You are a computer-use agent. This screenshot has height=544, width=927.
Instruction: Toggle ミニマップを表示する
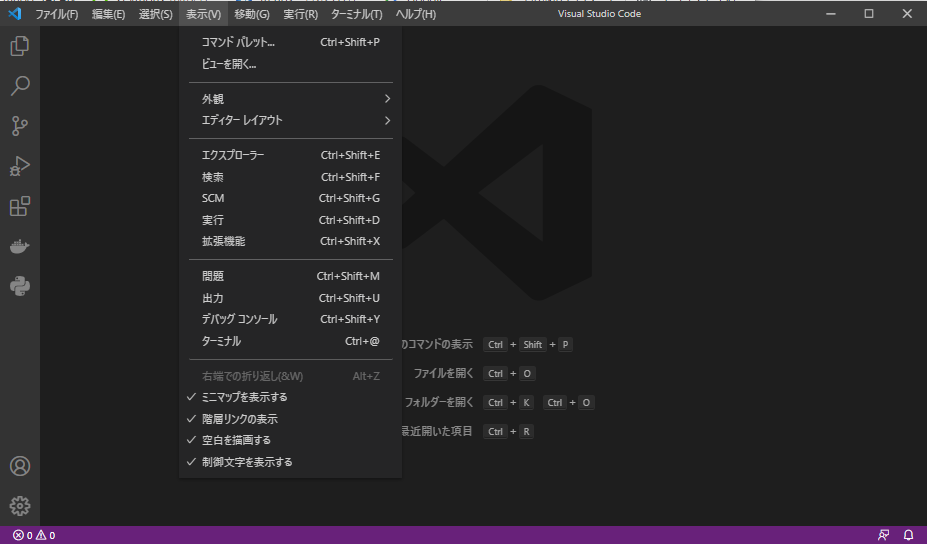pos(290,397)
